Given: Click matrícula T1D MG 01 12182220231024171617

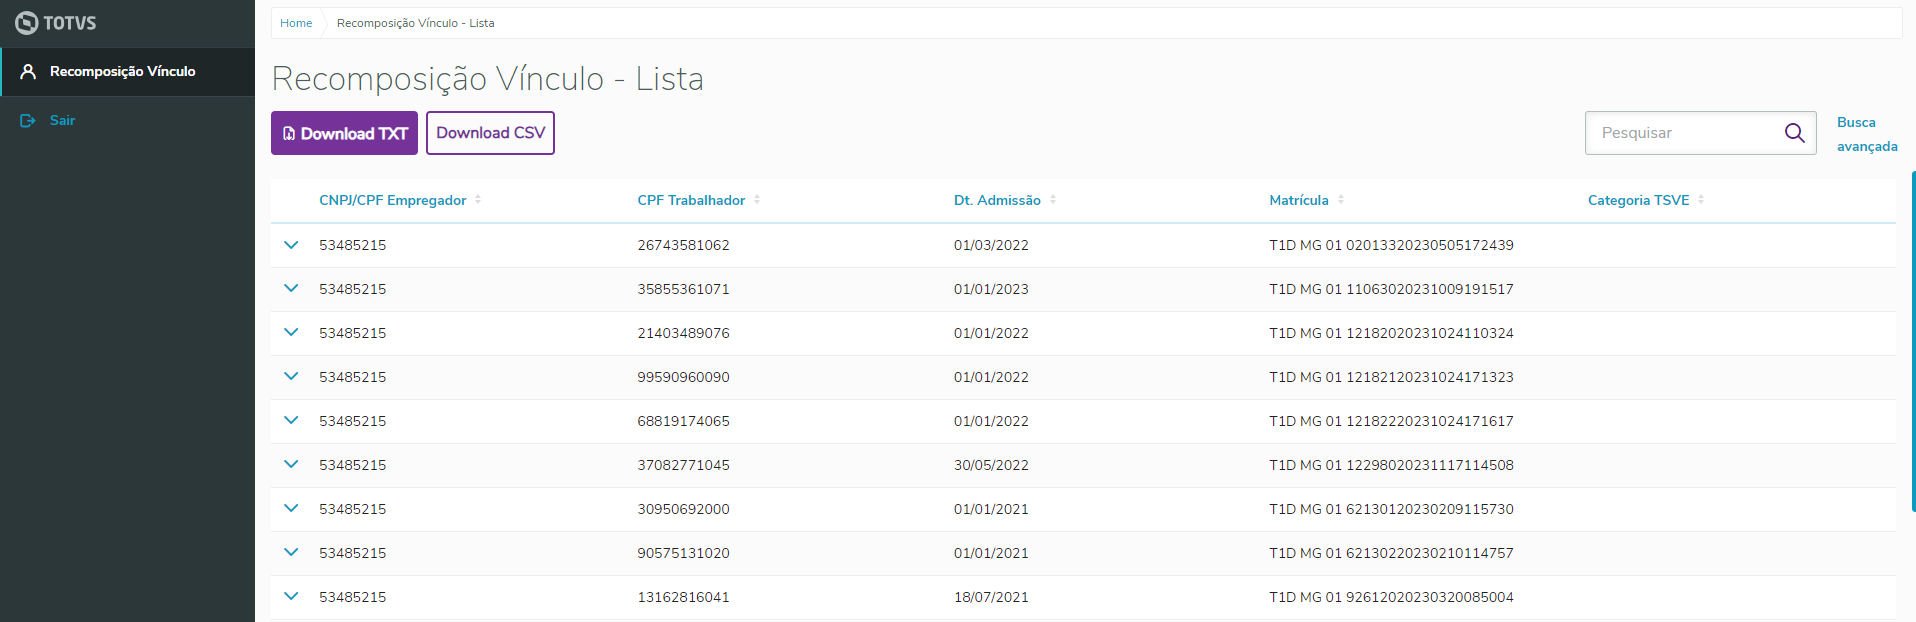Looking at the screenshot, I should 1391,421.
